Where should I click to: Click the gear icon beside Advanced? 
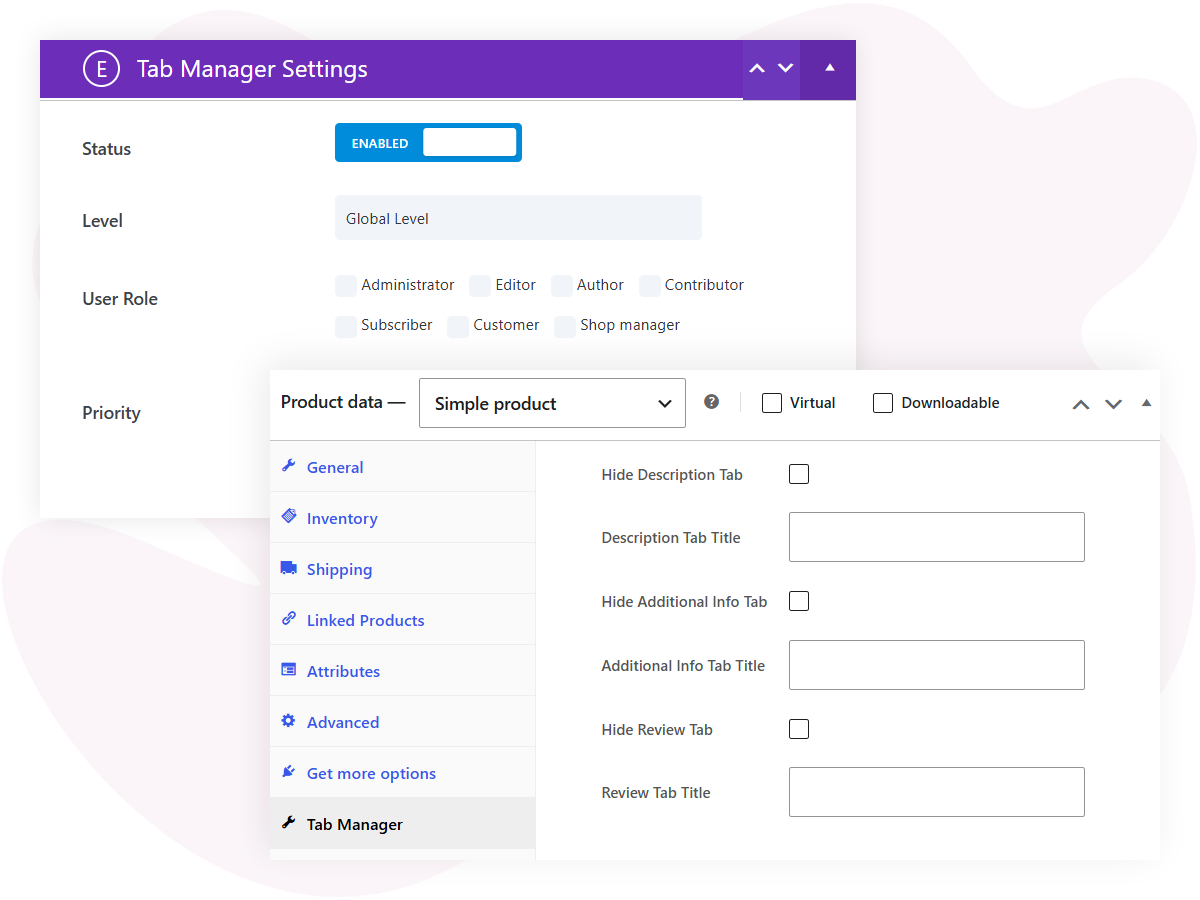289,720
